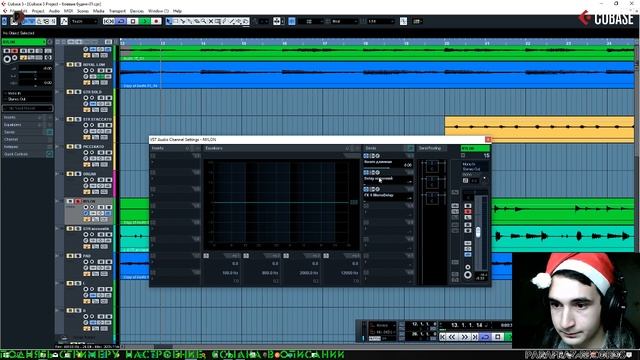Open the Stereo Out routing in the inspector

click(x=27, y=99)
